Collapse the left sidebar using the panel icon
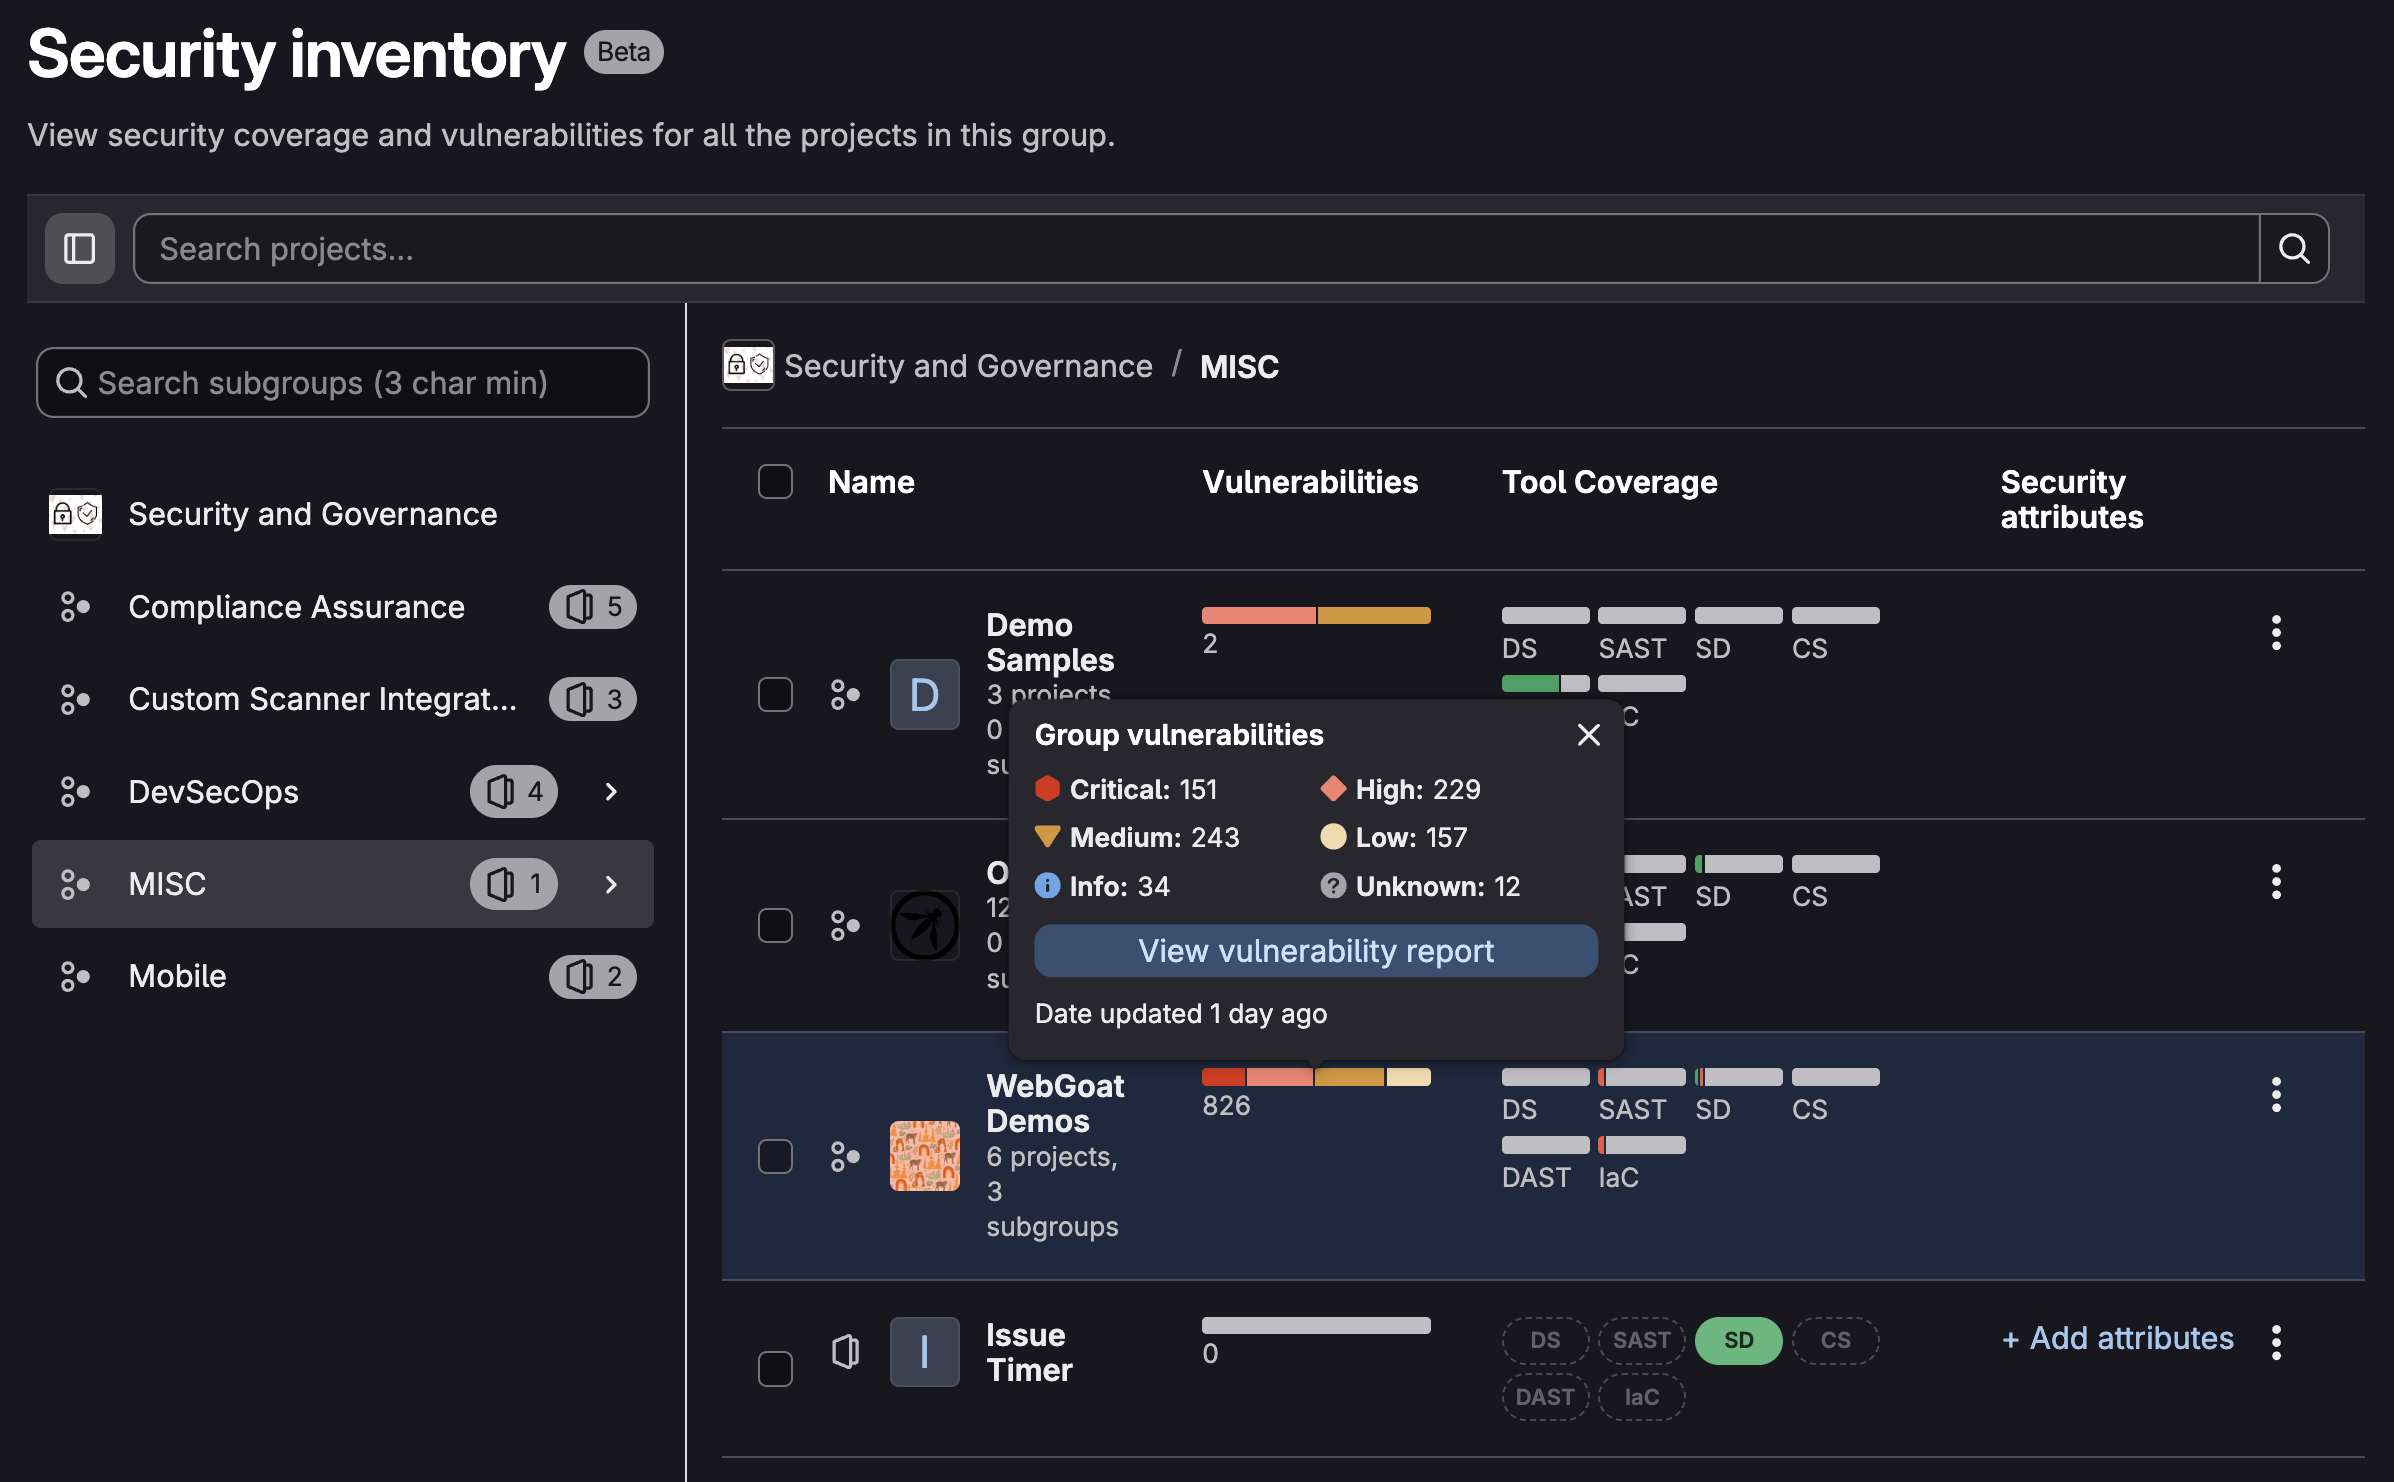The width and height of the screenshot is (2394, 1482). click(x=79, y=248)
